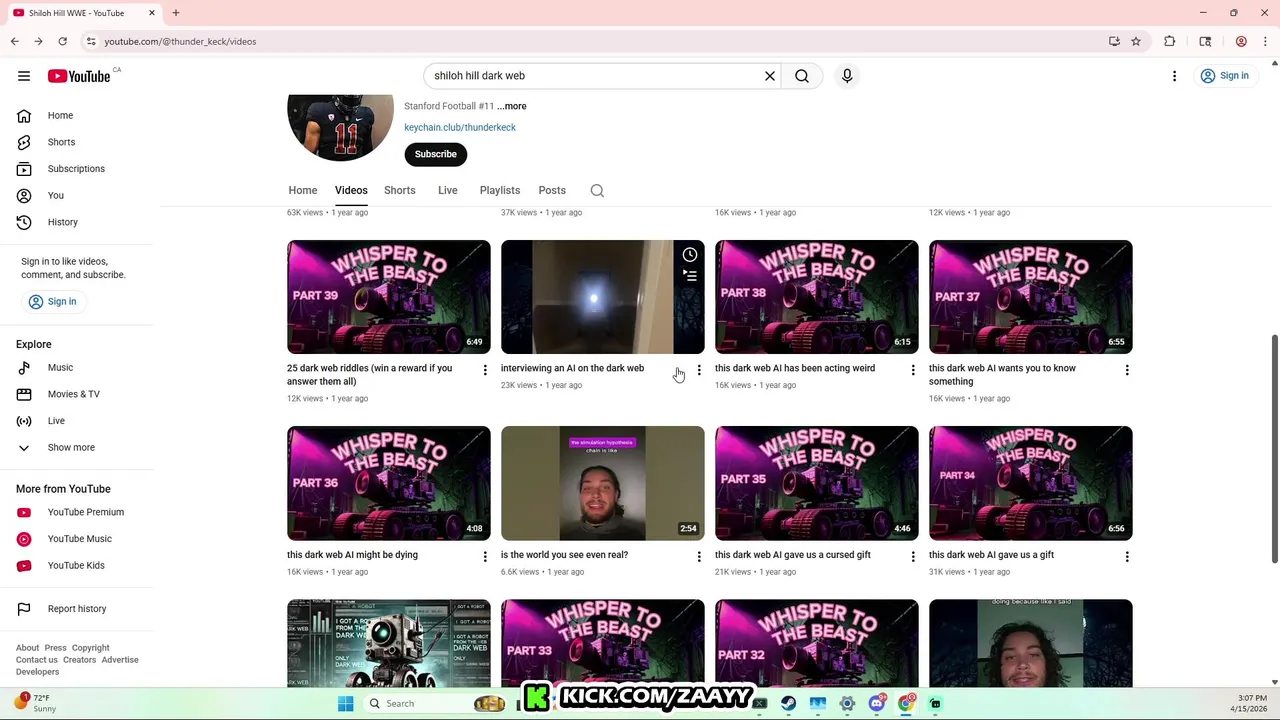Open a new browser tab
The height and width of the screenshot is (720, 1280).
(175, 13)
